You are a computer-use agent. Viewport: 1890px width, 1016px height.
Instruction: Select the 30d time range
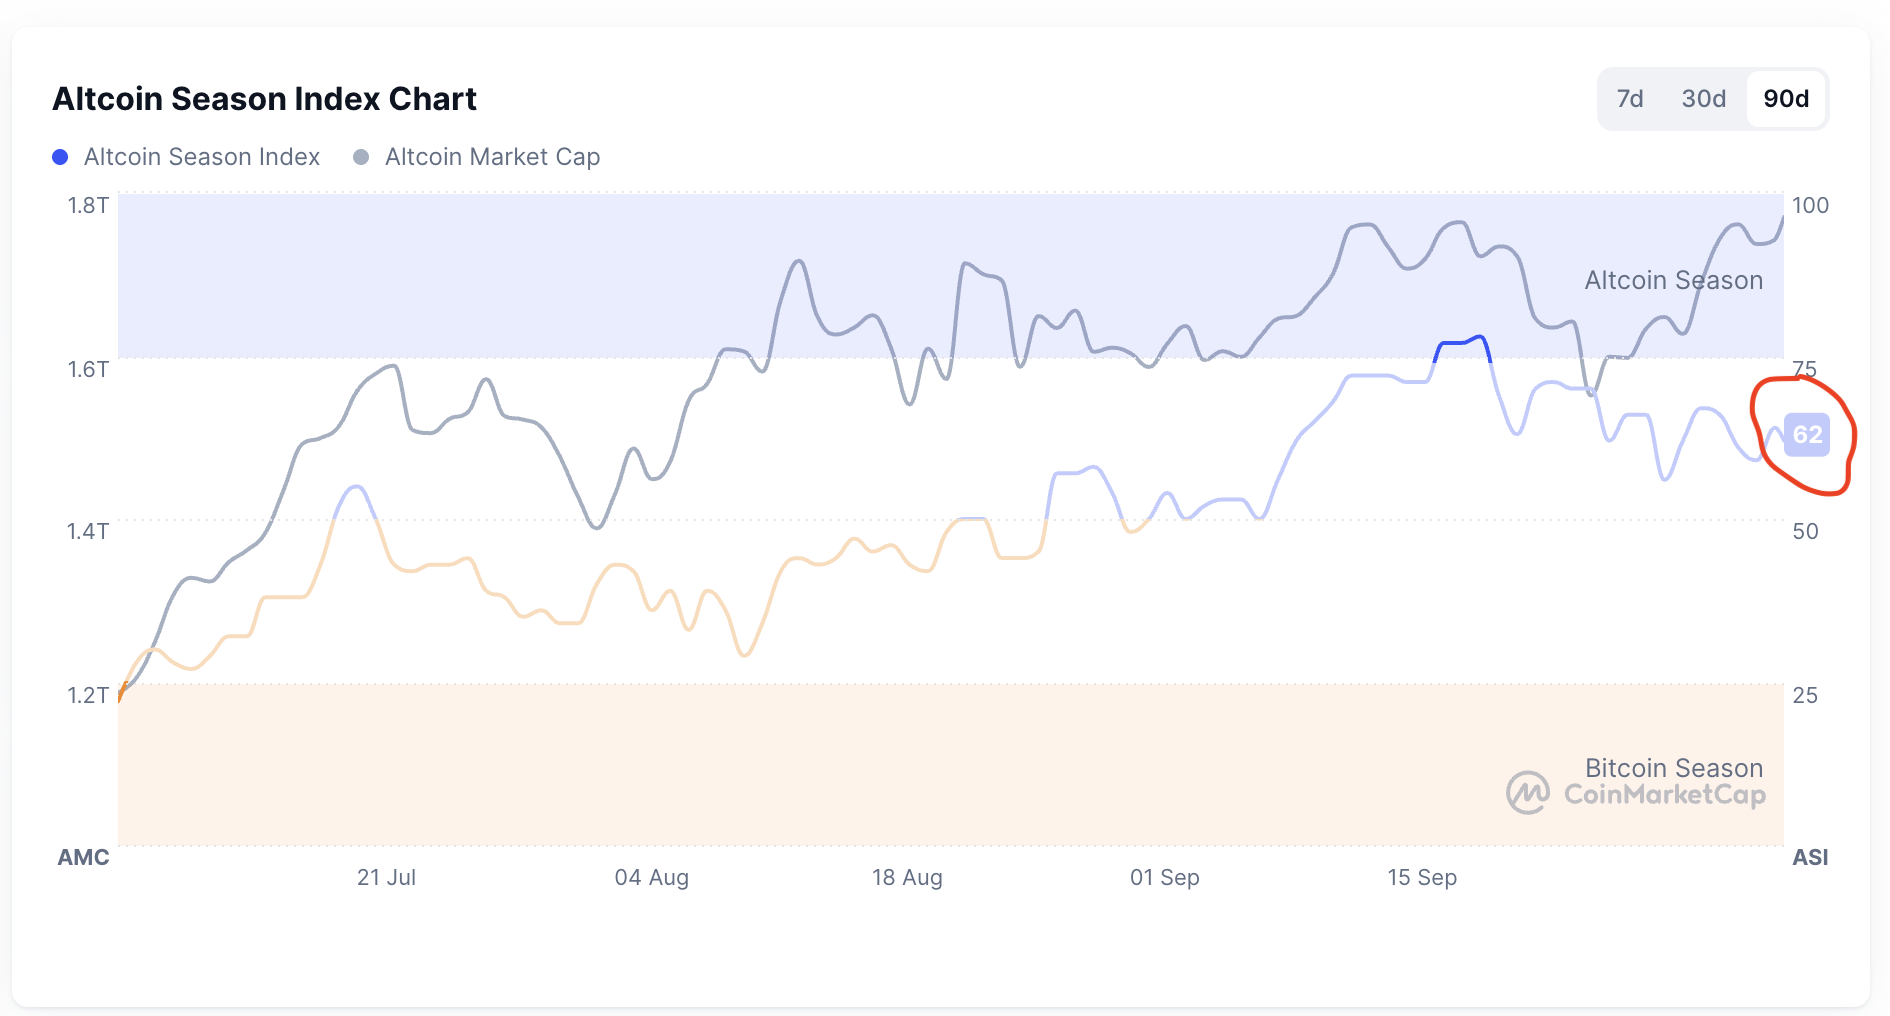coord(1703,99)
